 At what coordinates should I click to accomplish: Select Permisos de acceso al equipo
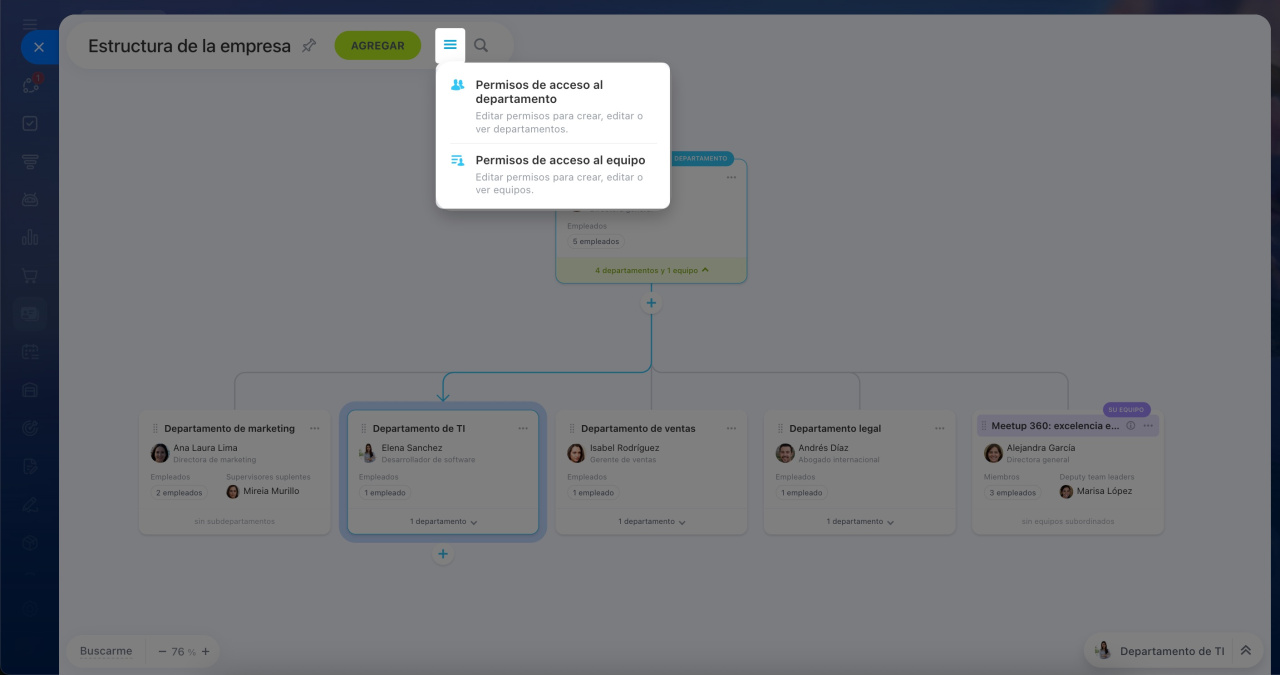[552, 174]
